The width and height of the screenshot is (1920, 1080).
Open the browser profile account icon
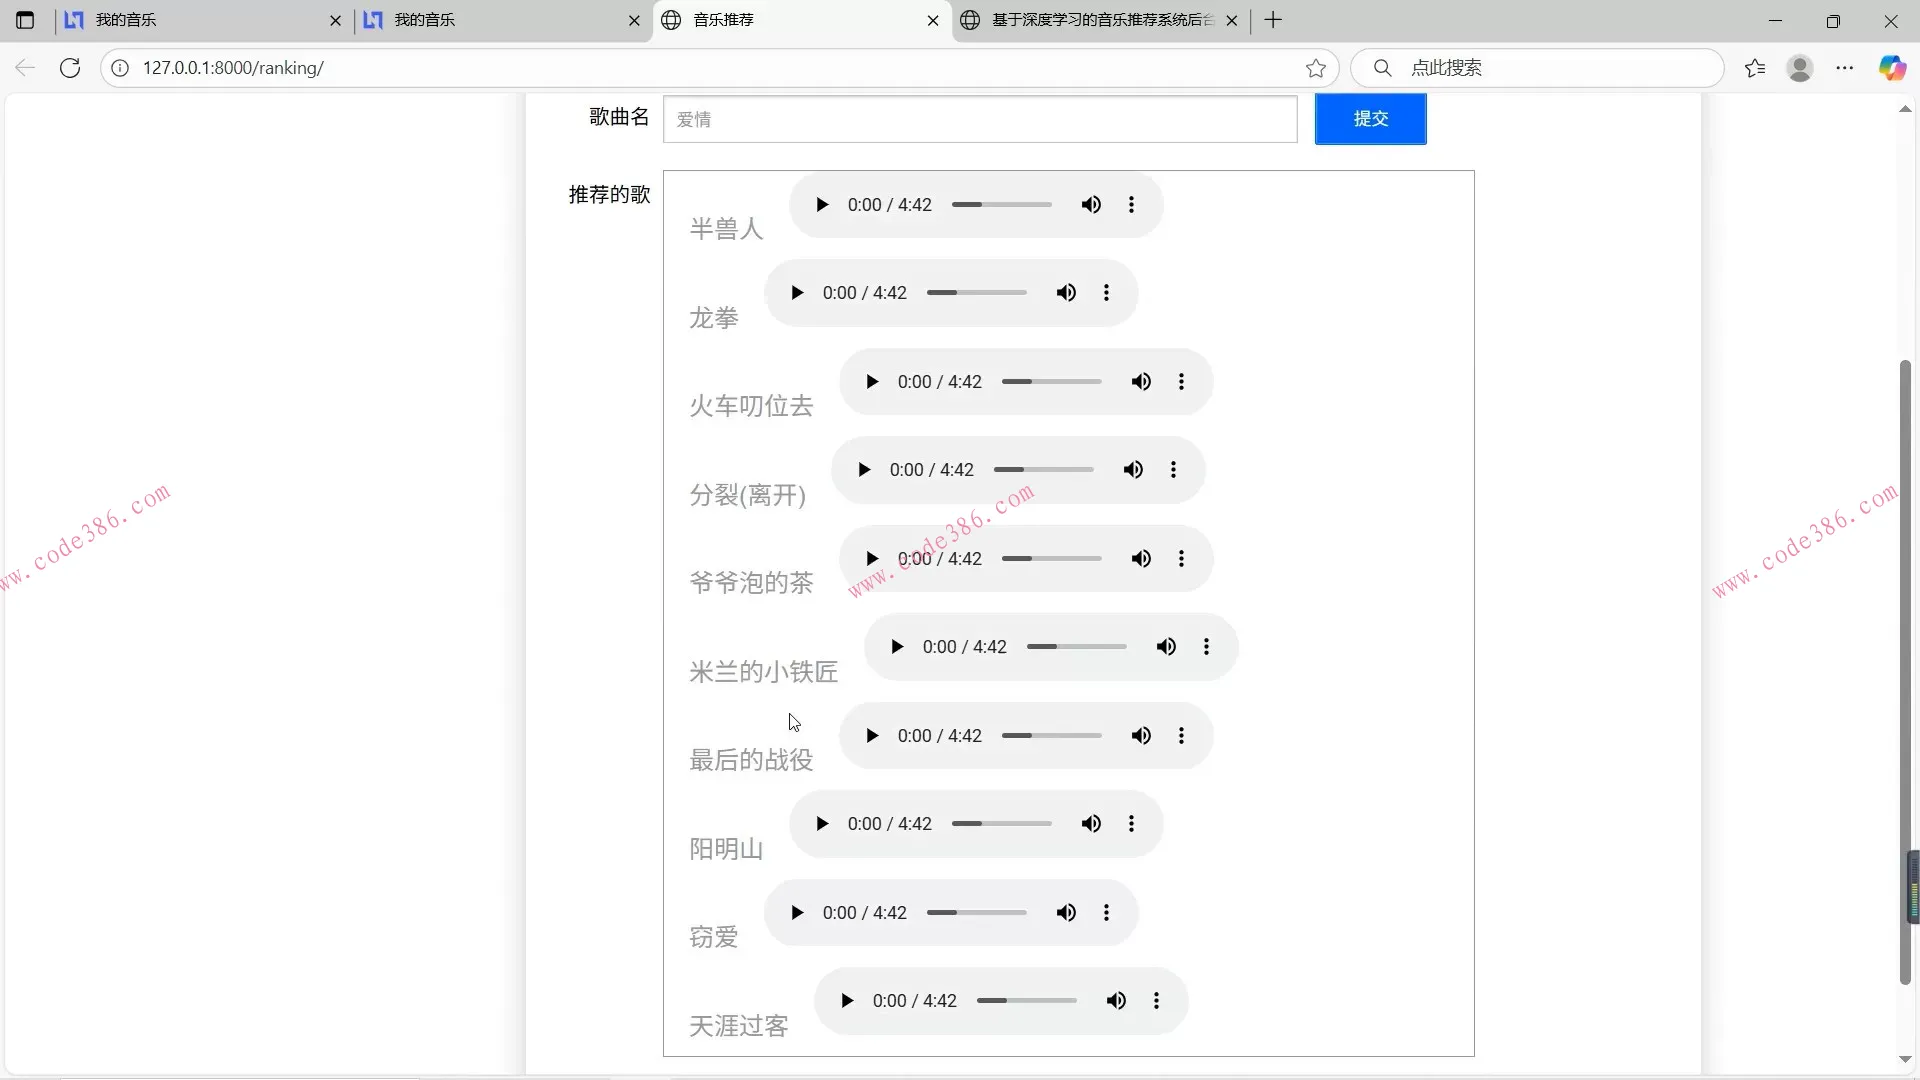1800,68
